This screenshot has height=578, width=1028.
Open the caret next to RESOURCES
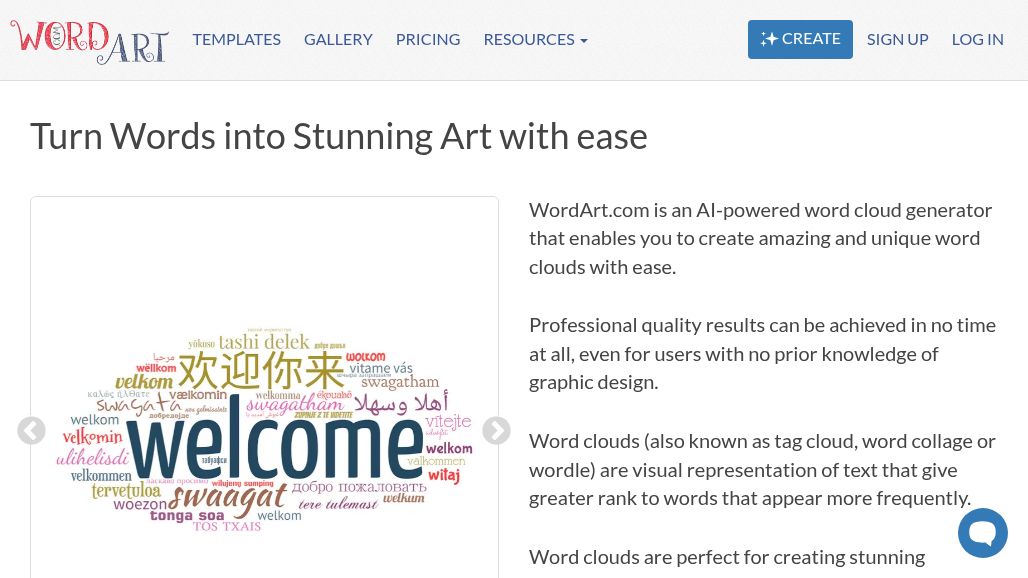pos(583,41)
